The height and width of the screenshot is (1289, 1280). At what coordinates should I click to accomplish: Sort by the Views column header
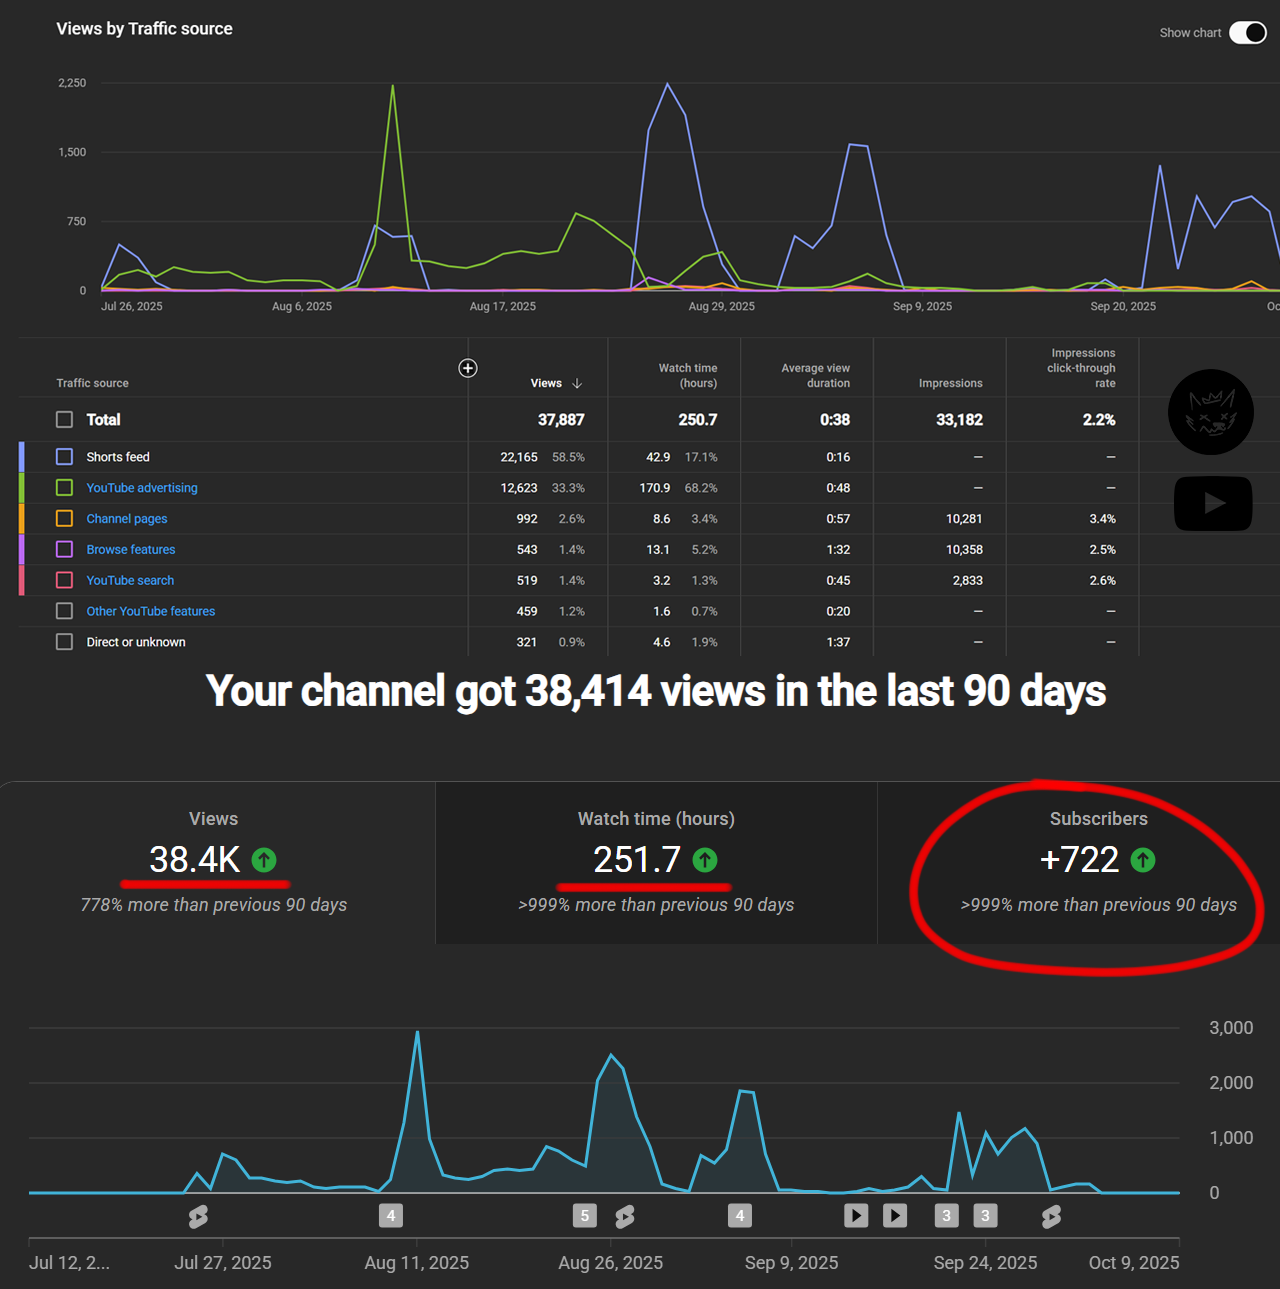coord(546,383)
